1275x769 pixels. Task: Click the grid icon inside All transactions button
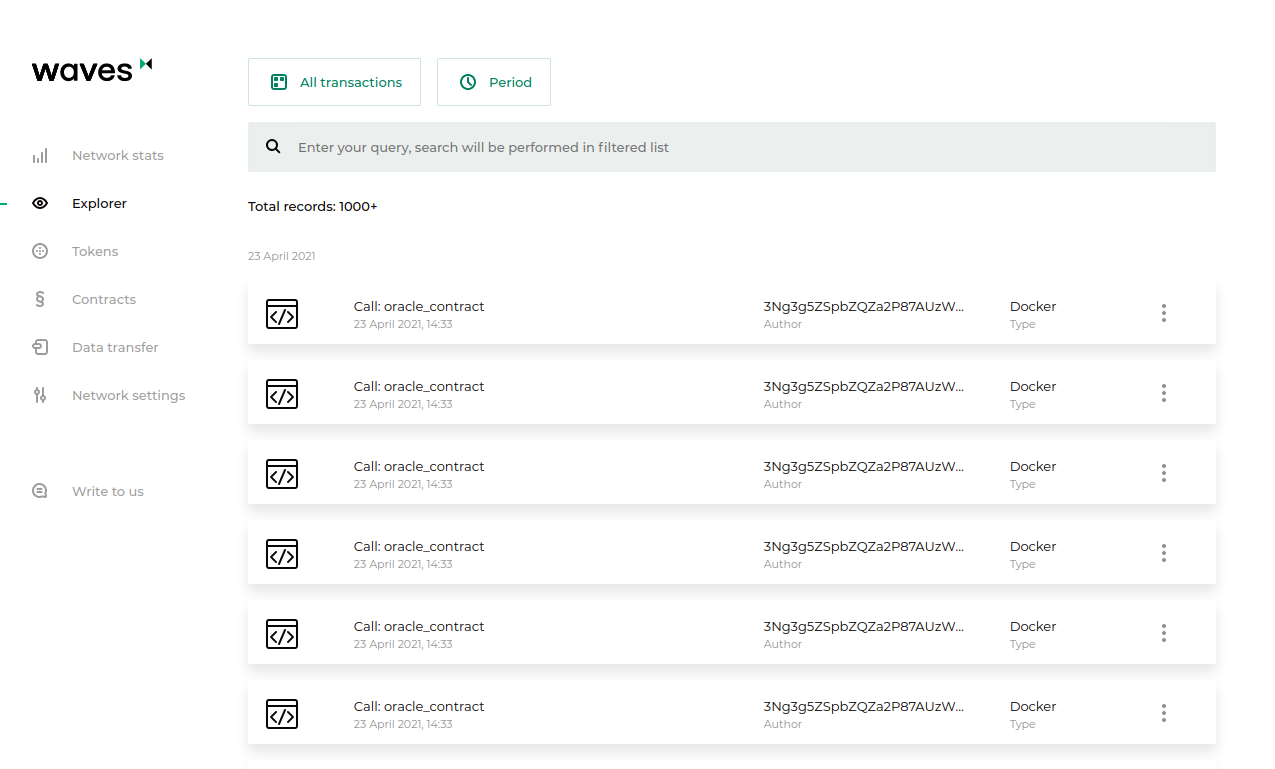pos(278,81)
